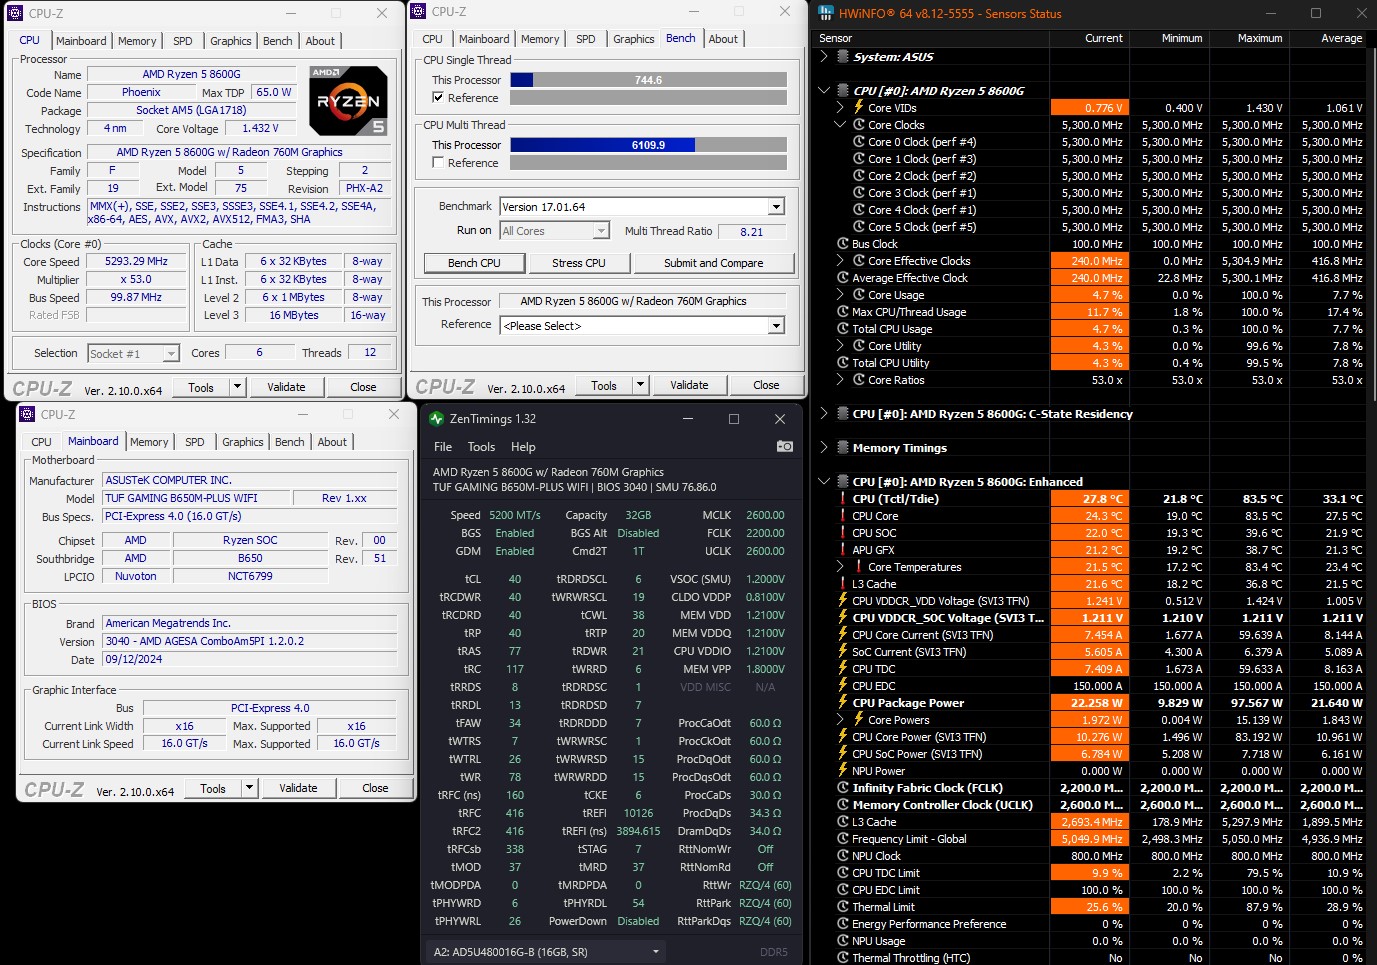This screenshot has height=965, width=1377.
Task: Click the Maximum column header in HWiNFO
Action: point(1250,38)
